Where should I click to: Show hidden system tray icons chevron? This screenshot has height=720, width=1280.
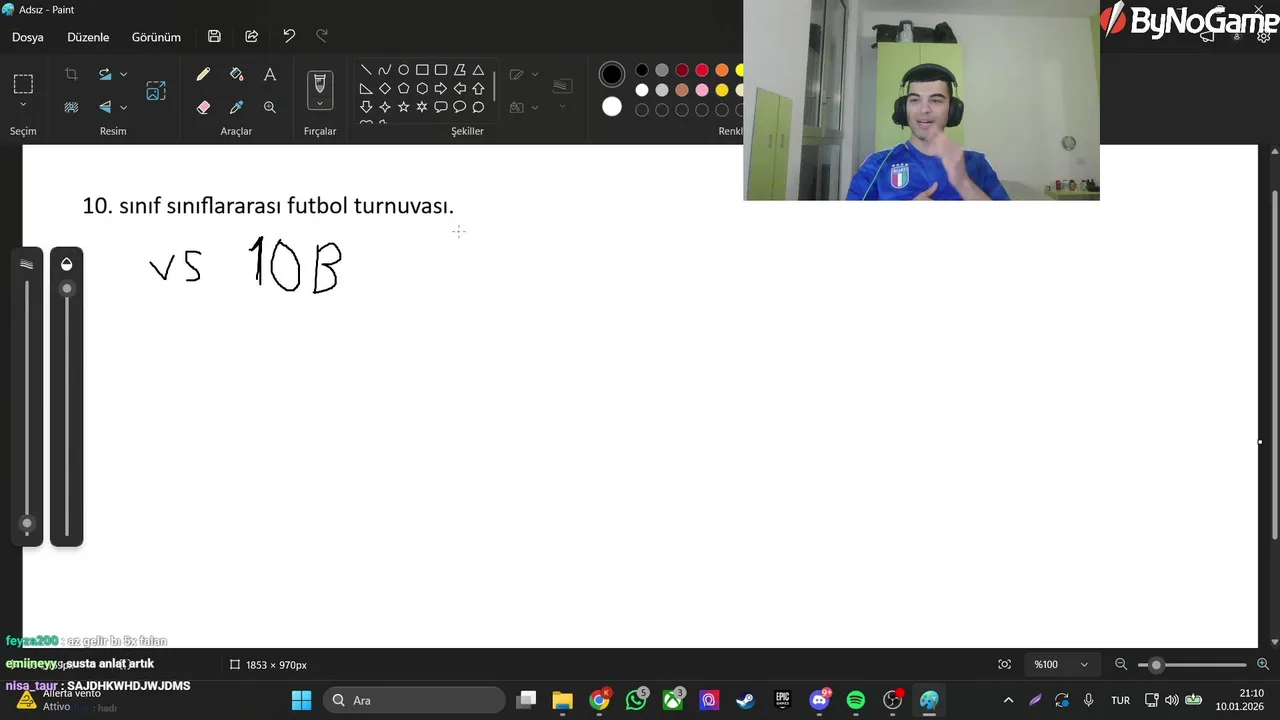(x=1008, y=700)
